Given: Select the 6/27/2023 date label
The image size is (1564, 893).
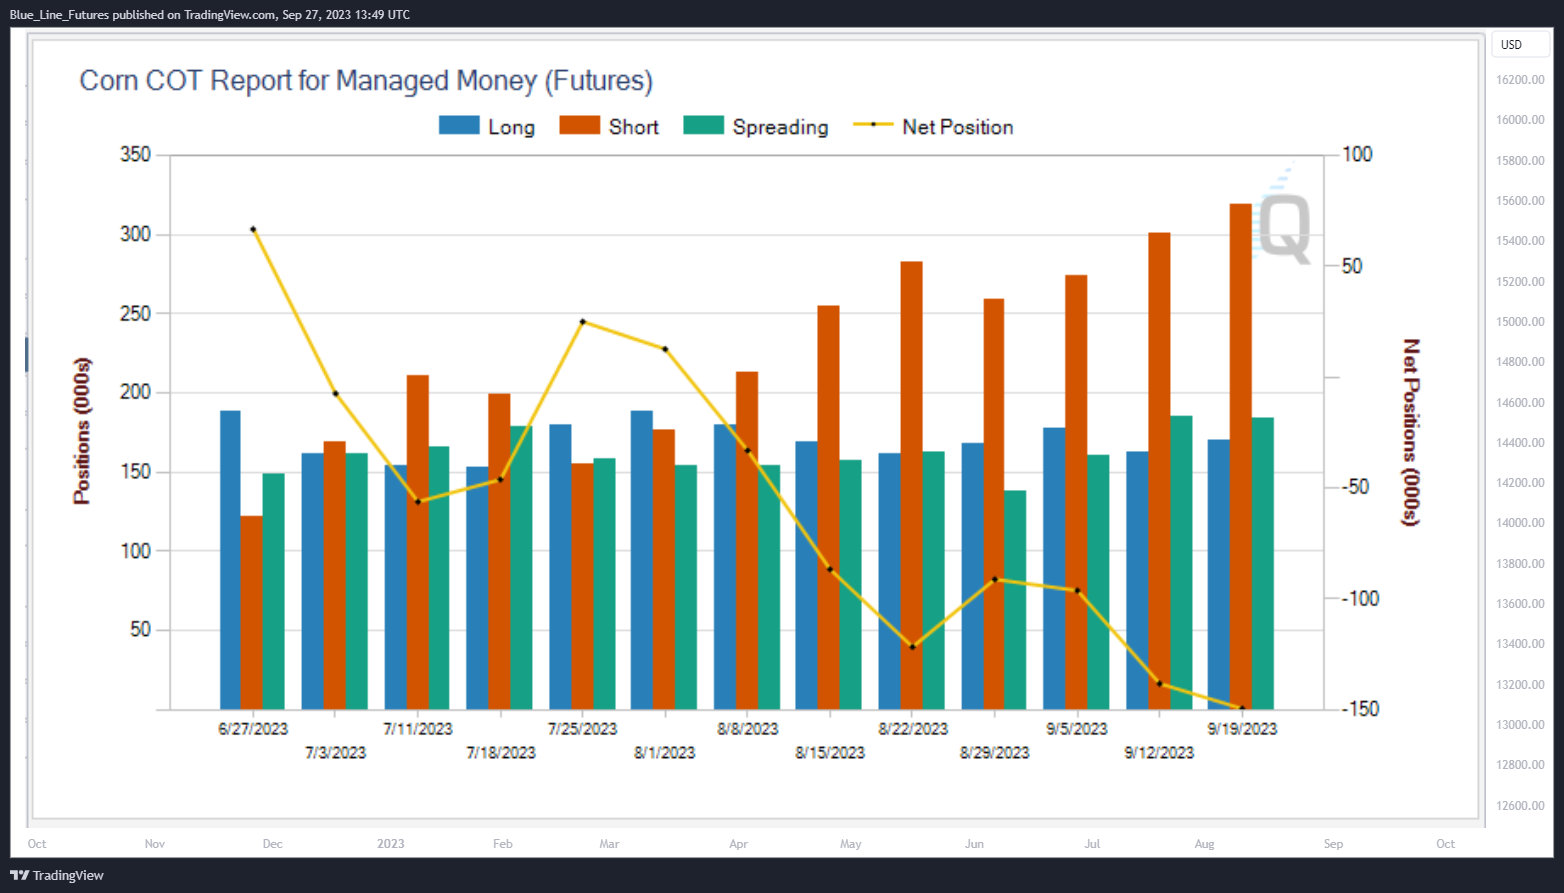Looking at the screenshot, I should pos(253,729).
